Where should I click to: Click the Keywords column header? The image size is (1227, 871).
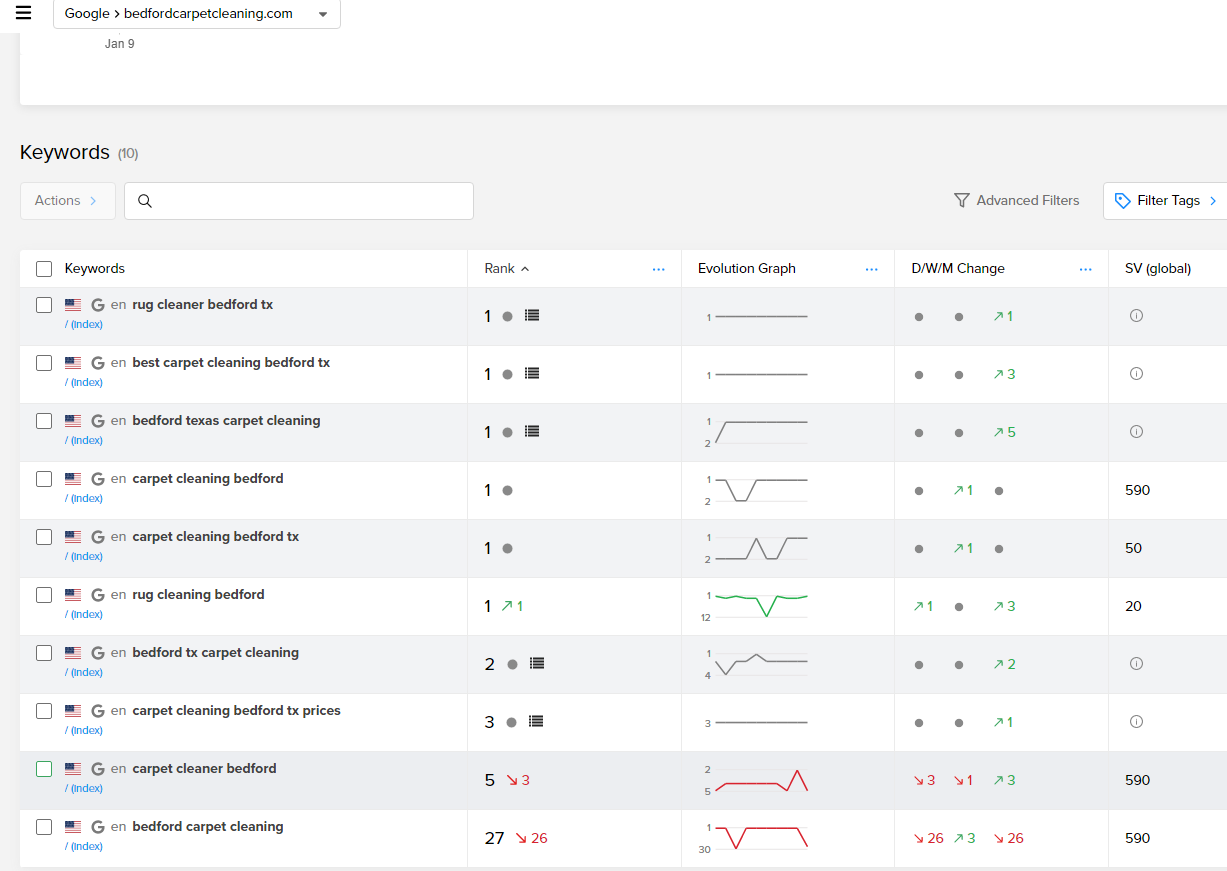[x=95, y=269]
